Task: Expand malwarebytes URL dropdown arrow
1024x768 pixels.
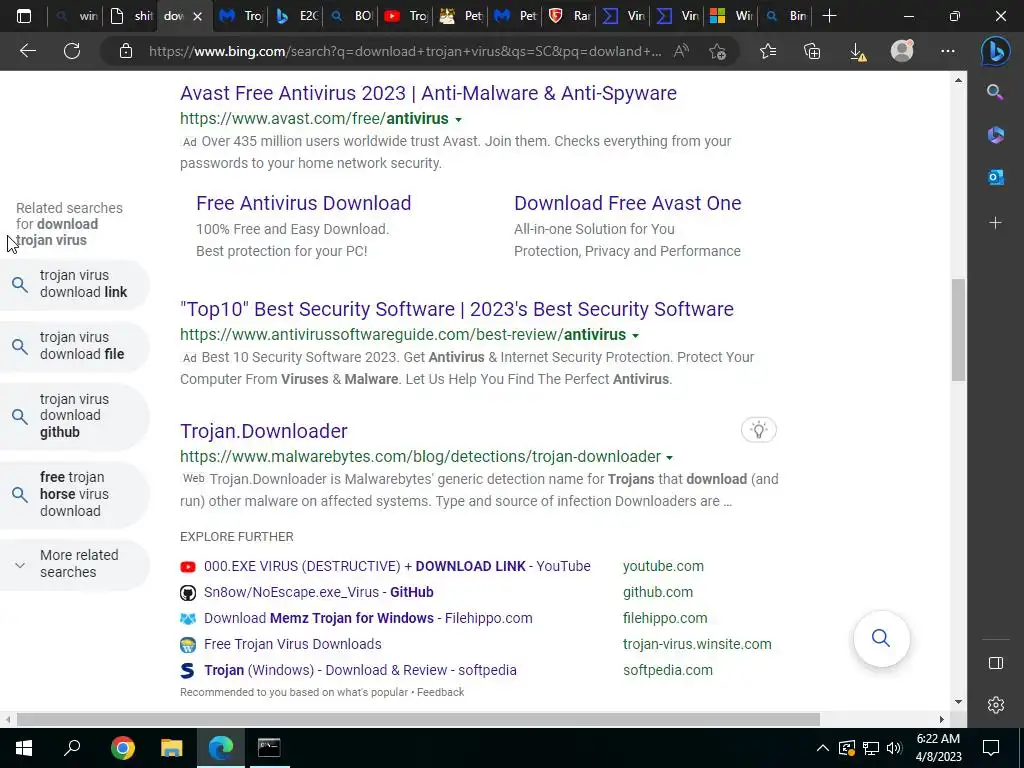Action: point(669,458)
